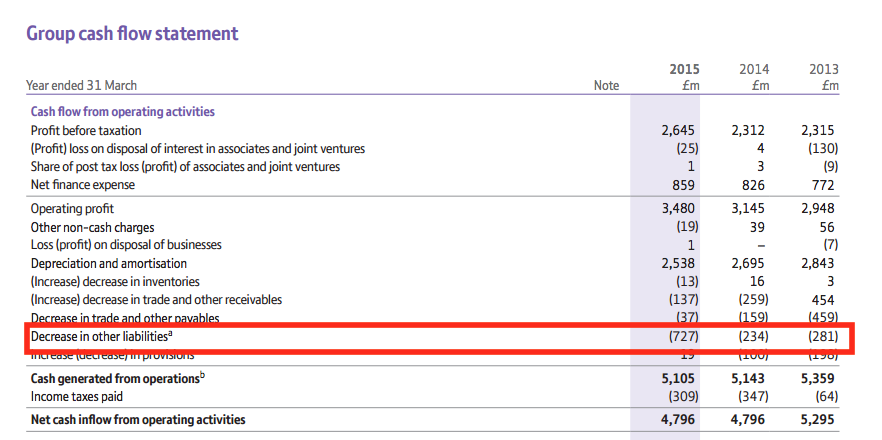This screenshot has width=882, height=440.
Task: Click the (727) value in highlighted row
Action: click(682, 337)
